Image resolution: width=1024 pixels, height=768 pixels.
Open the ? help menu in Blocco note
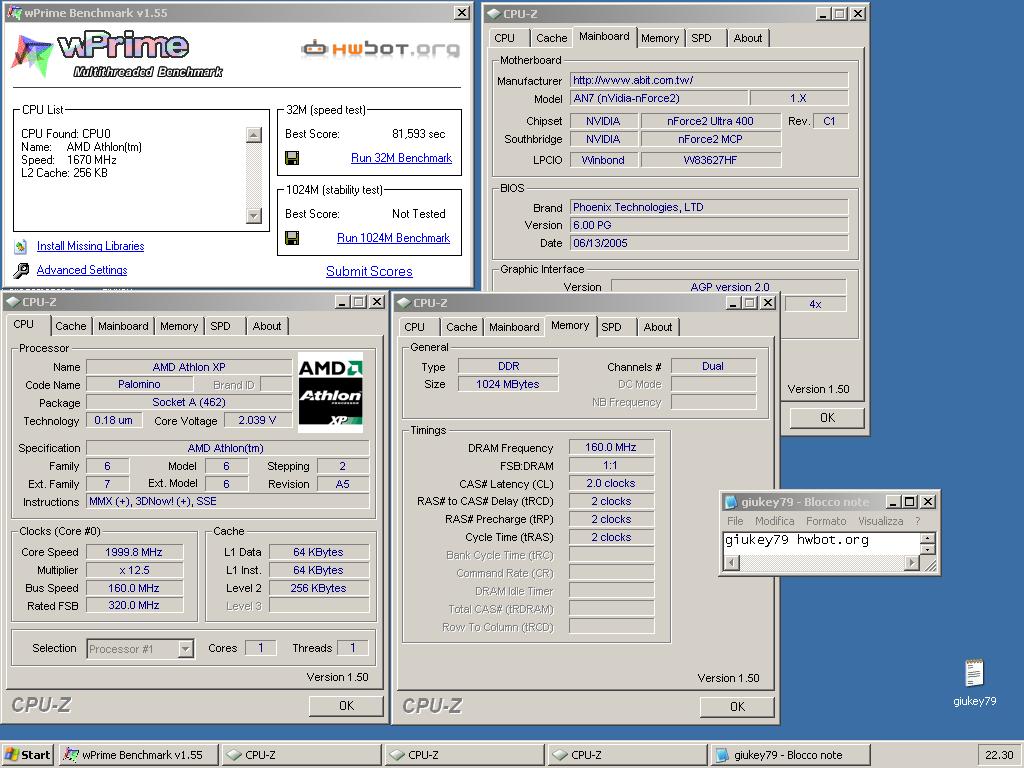point(918,521)
